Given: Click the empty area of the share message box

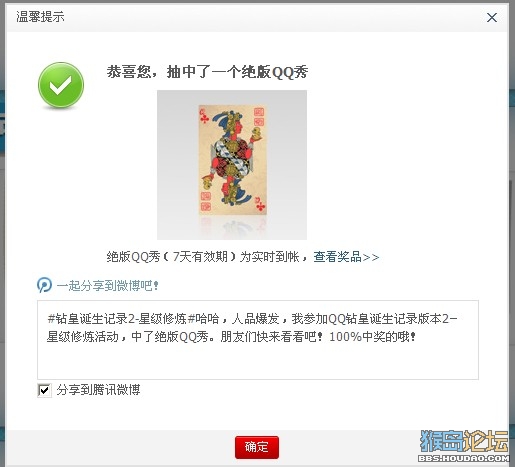Looking at the screenshot, I should [x=258, y=362].
